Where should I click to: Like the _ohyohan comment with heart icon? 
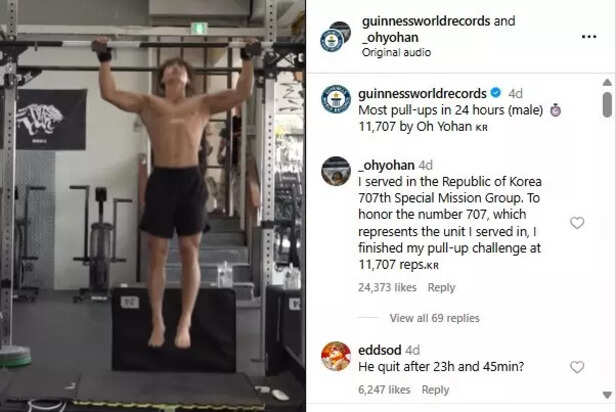(577, 223)
